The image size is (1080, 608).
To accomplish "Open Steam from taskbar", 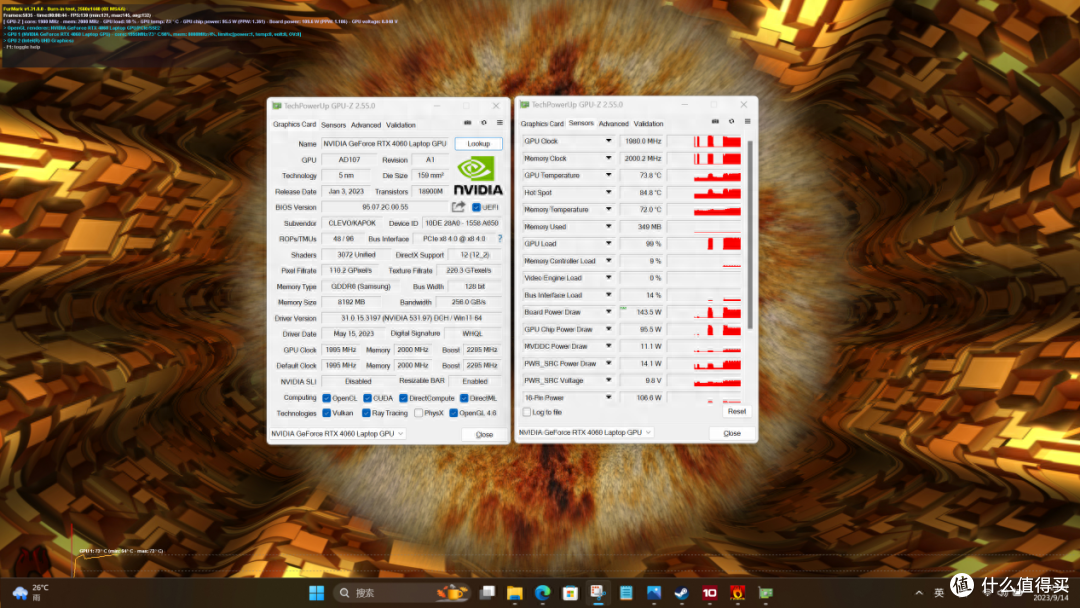I will (x=681, y=593).
